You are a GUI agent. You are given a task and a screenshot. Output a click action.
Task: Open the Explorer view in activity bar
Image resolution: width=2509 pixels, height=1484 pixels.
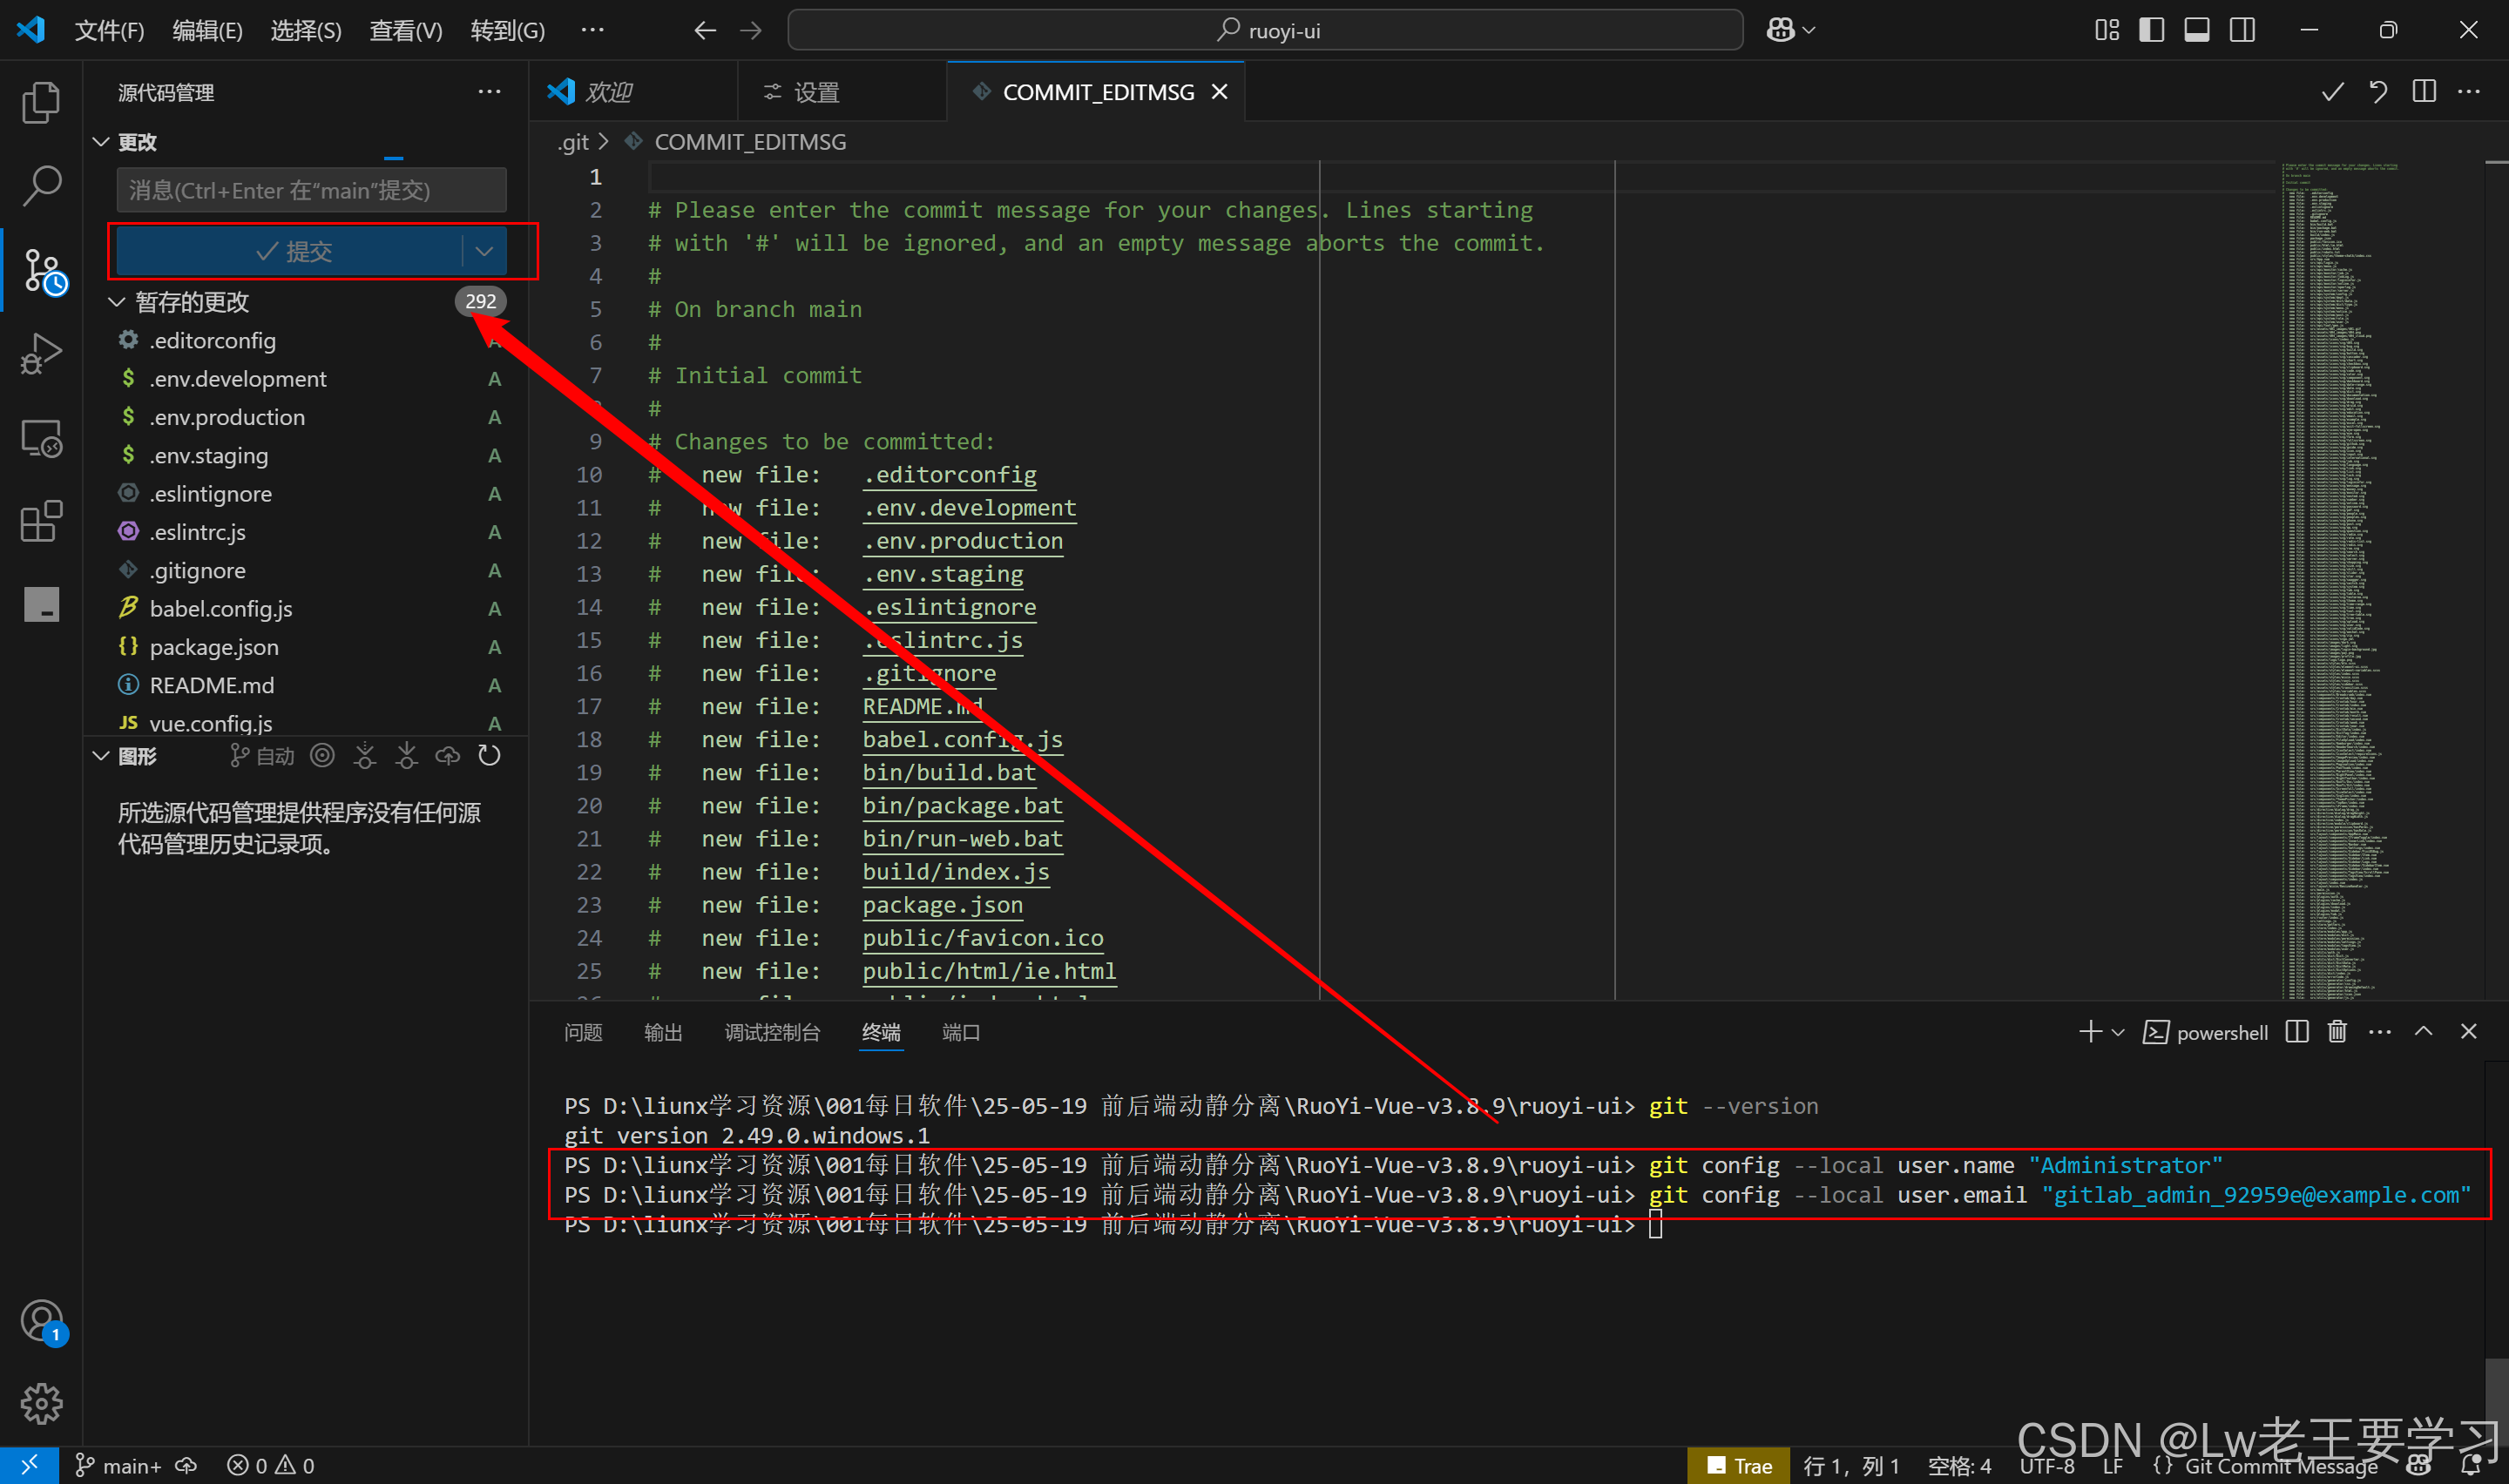(41, 102)
